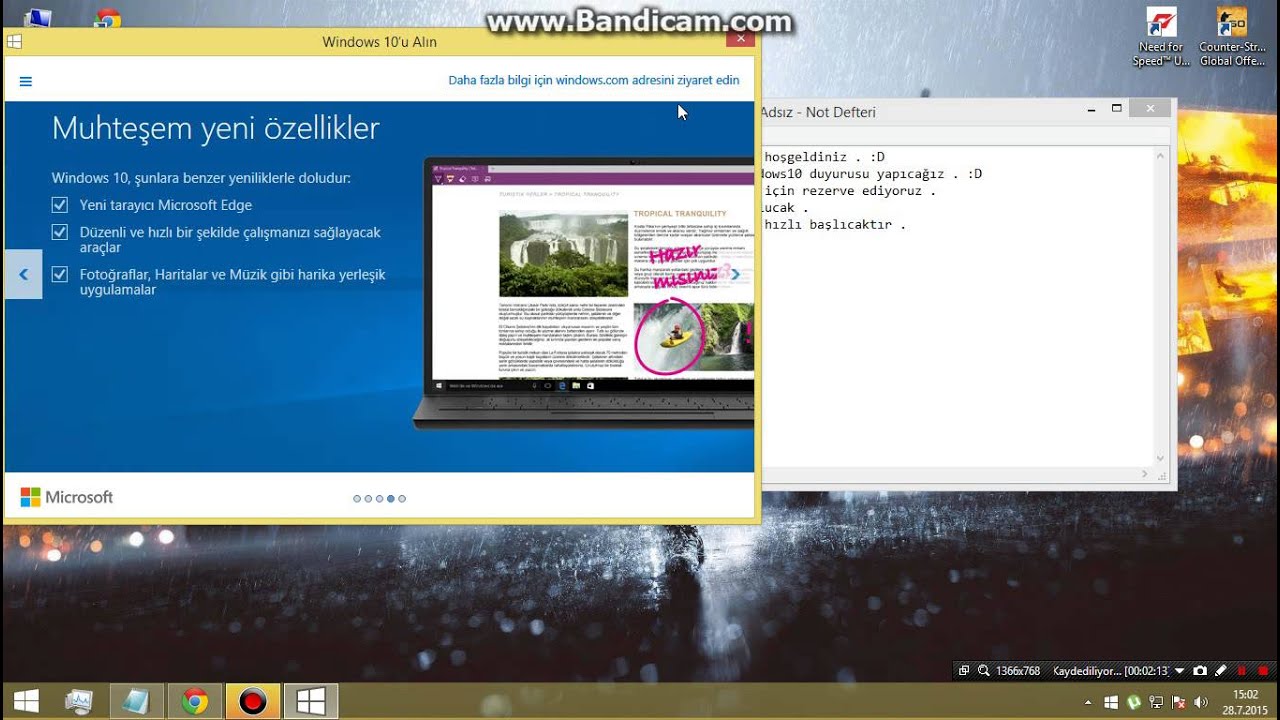Click Bandicam magnifier search icon
1280x720 pixels.
pos(983,671)
